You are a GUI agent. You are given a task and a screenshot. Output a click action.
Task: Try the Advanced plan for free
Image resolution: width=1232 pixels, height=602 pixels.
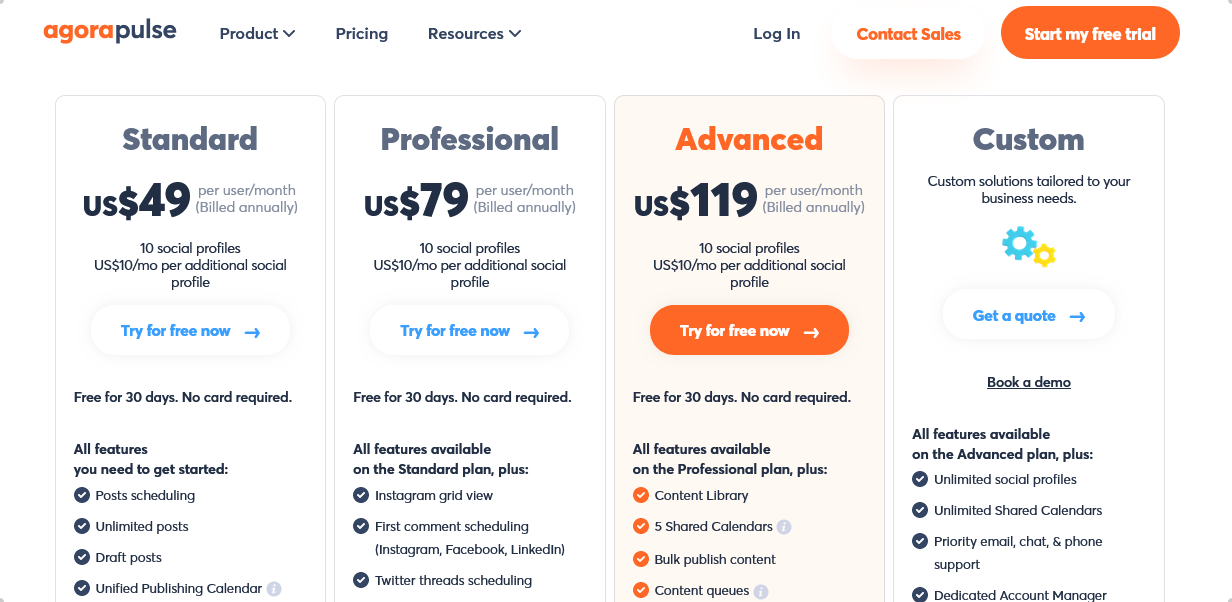[749, 330]
